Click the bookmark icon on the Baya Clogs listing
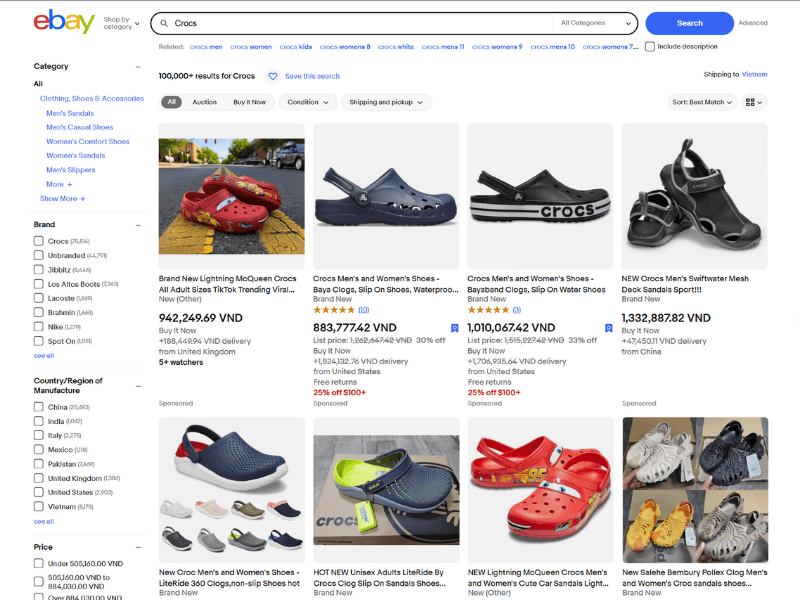 point(454,327)
